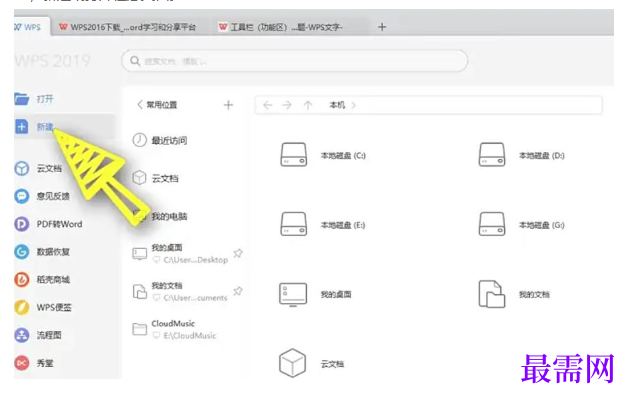633x400 pixels.
Task: Open 流程图 flowchart icon
Action: pyautogui.click(x=21, y=335)
